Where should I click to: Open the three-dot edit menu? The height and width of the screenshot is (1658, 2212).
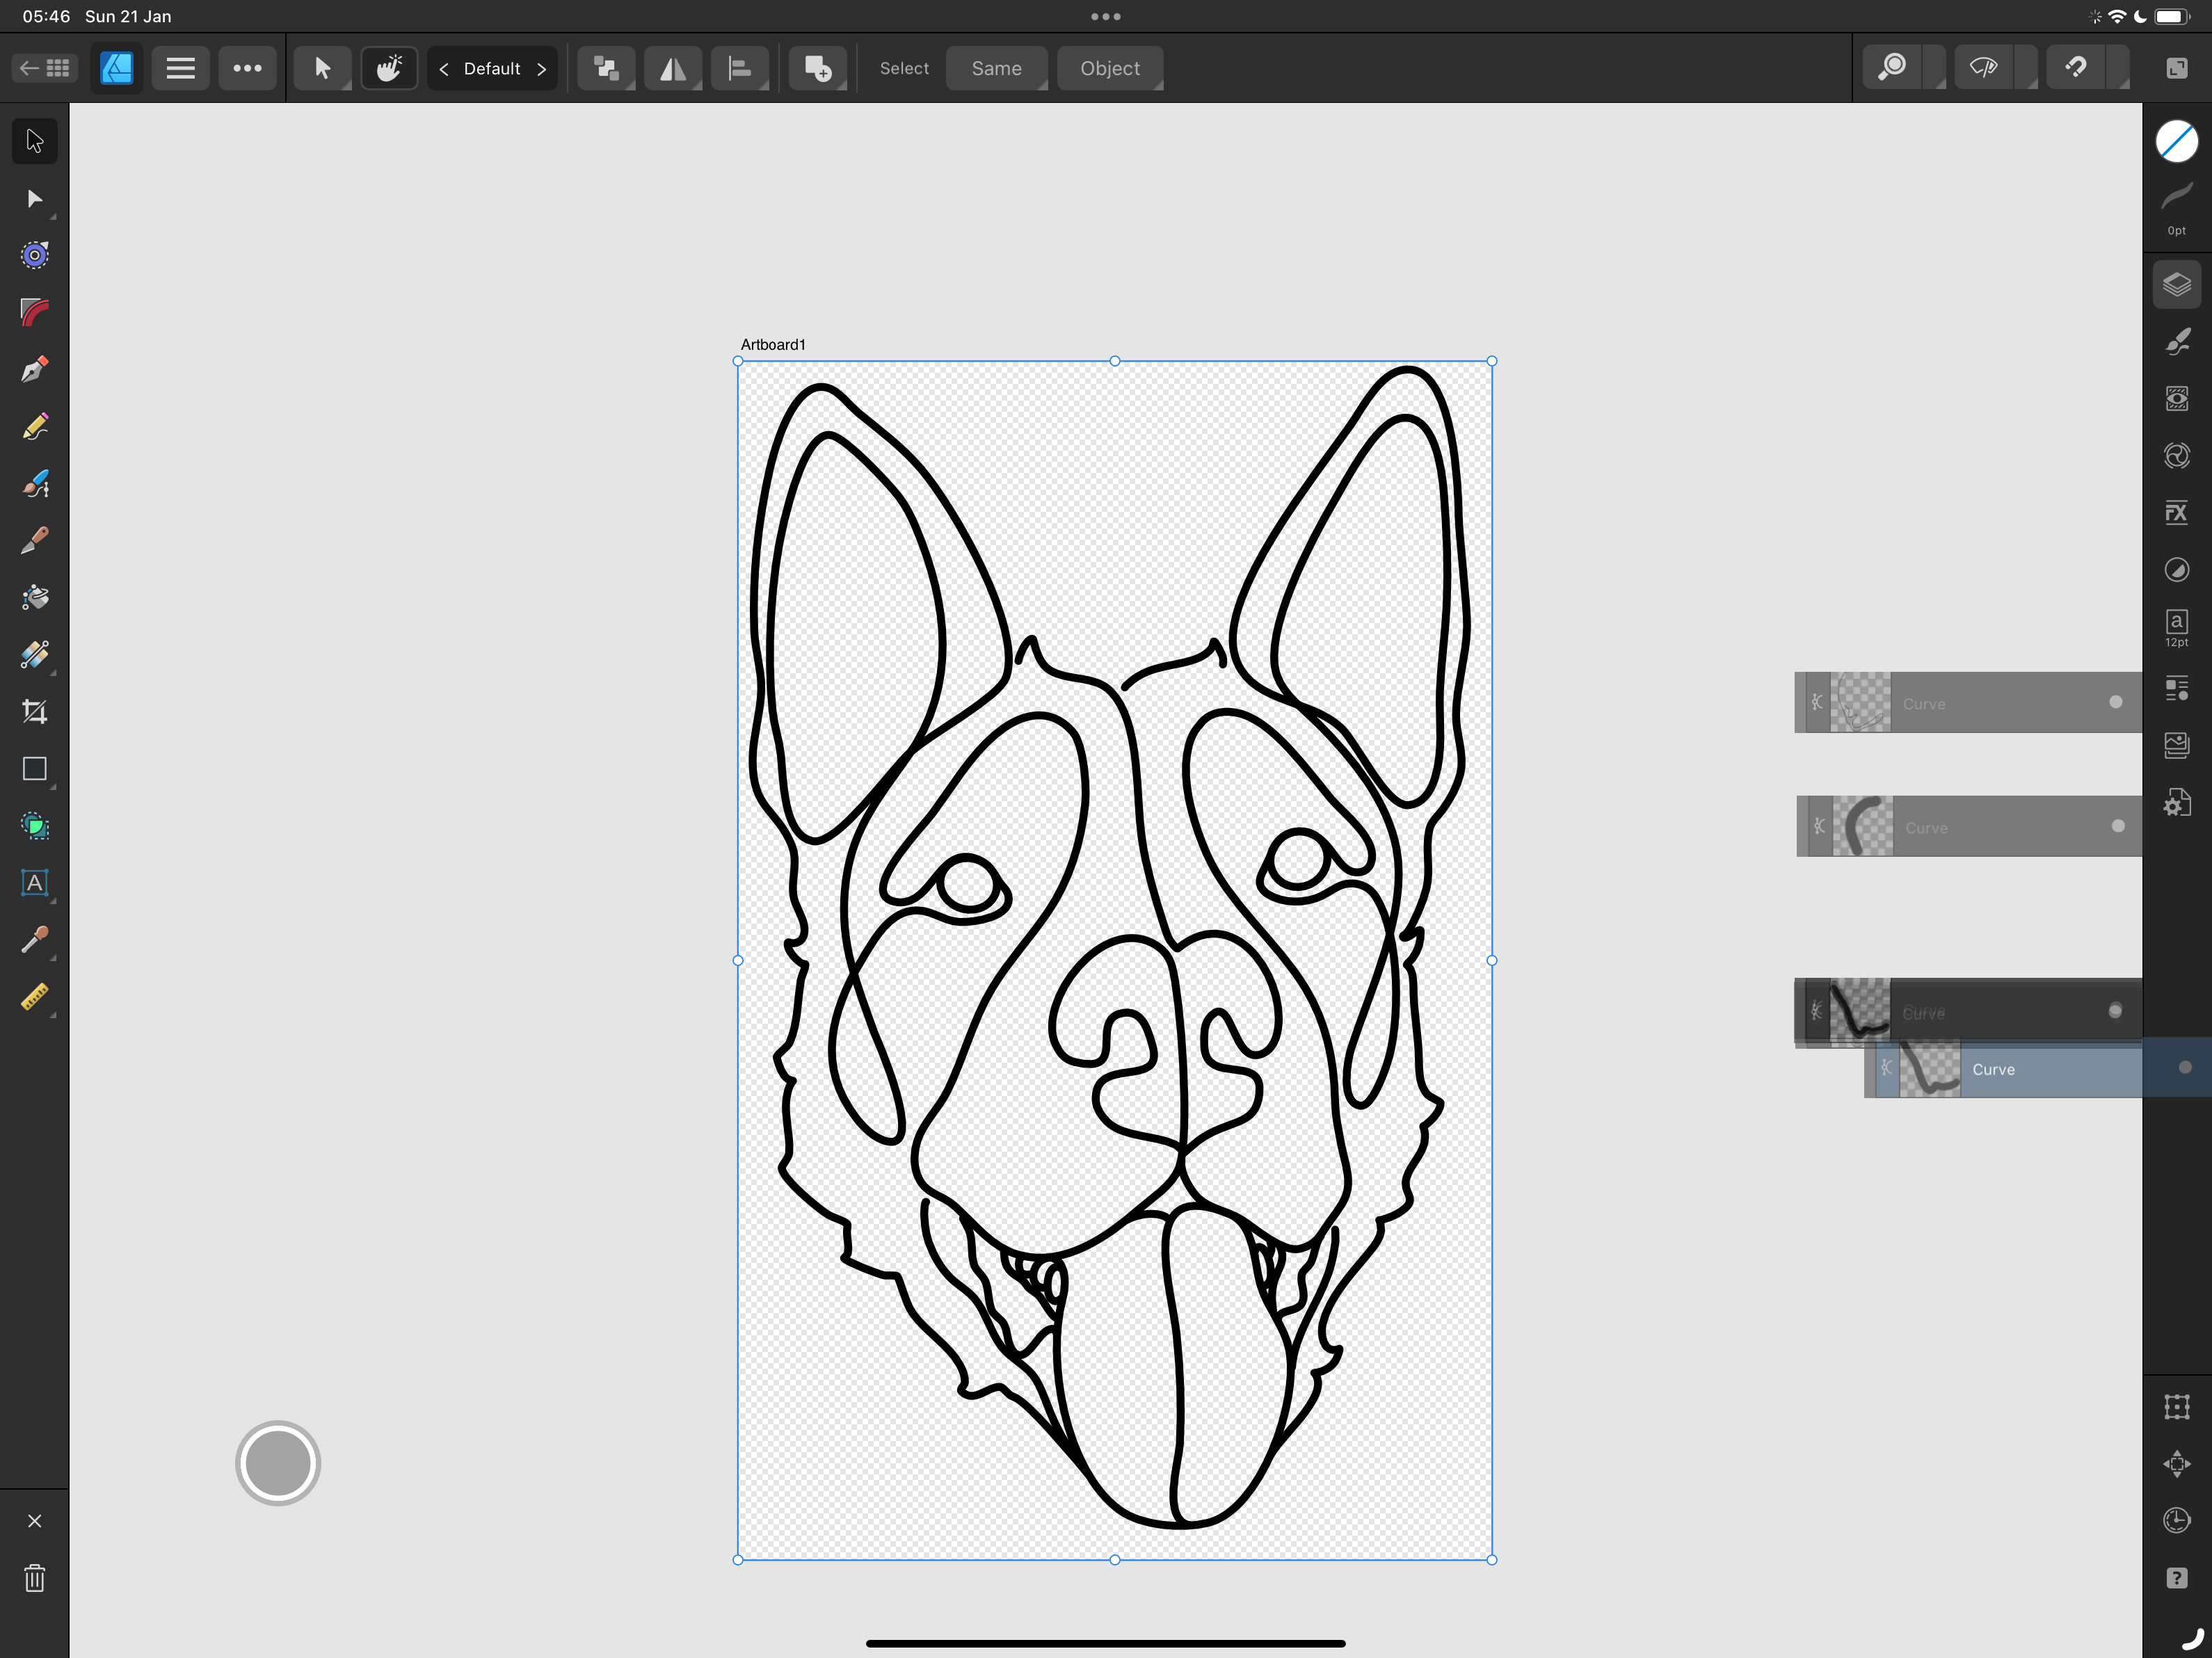pos(247,68)
